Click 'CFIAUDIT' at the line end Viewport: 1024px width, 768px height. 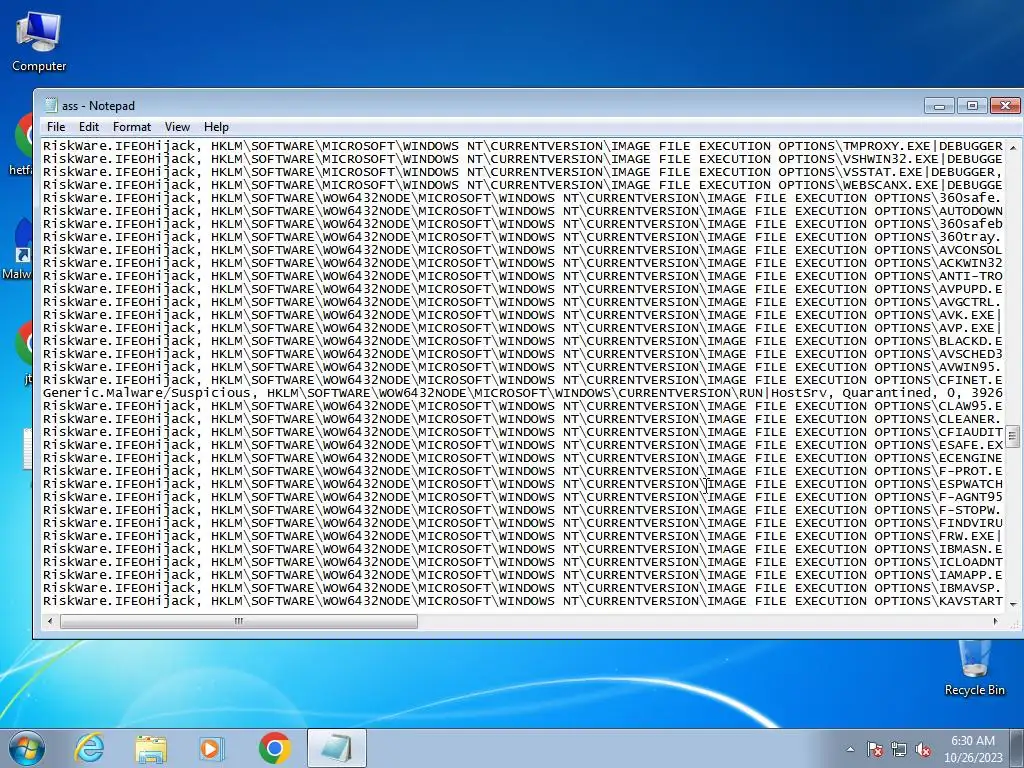[x=970, y=432]
